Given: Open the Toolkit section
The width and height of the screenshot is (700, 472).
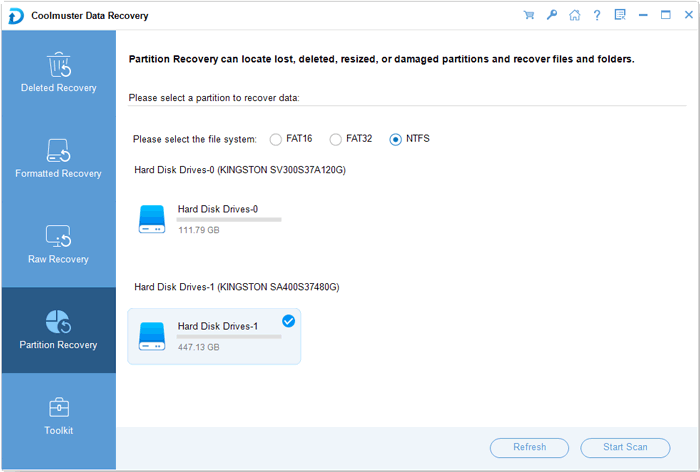Looking at the screenshot, I should point(58,416).
